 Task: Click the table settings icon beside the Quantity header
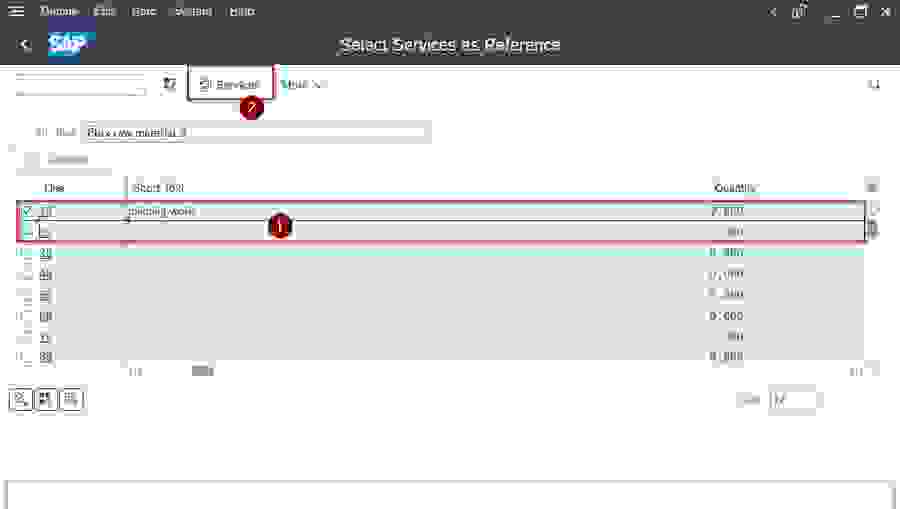click(872, 188)
